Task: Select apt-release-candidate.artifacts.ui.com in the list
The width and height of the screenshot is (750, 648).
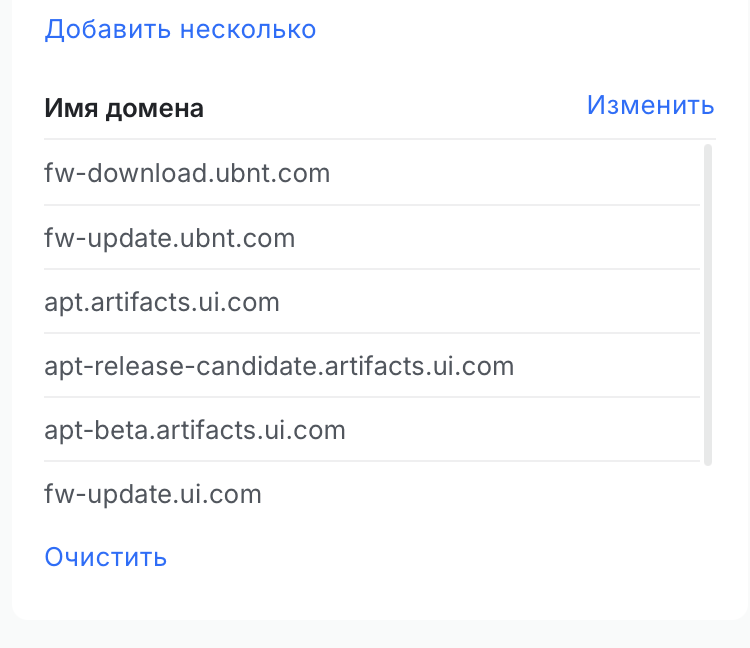Action: tap(279, 366)
